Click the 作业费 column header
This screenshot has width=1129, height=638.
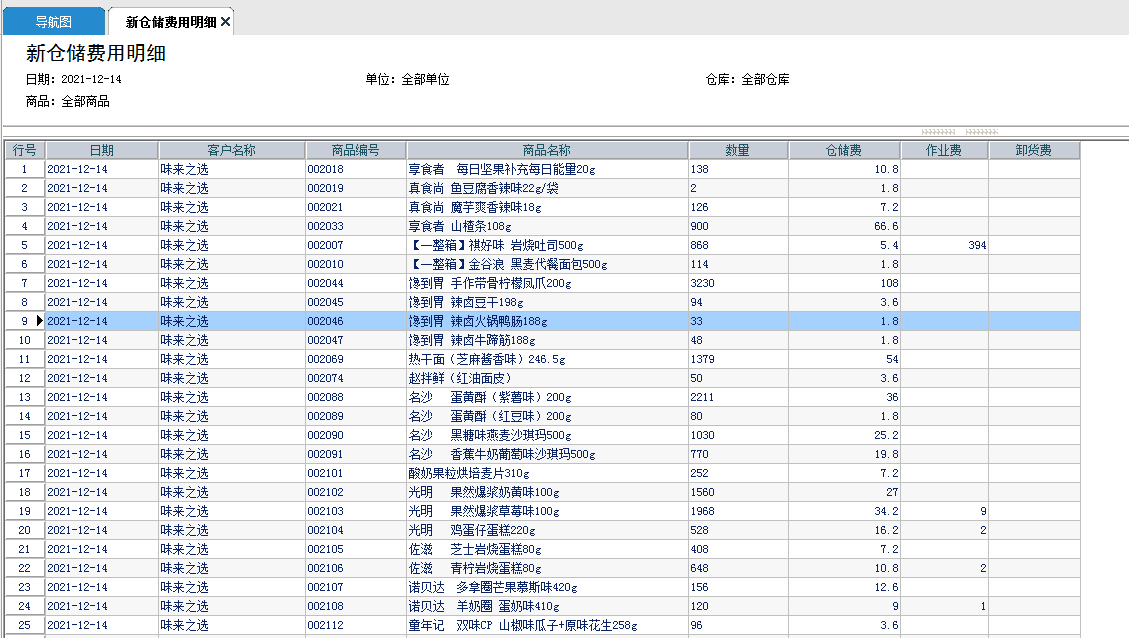(944, 150)
